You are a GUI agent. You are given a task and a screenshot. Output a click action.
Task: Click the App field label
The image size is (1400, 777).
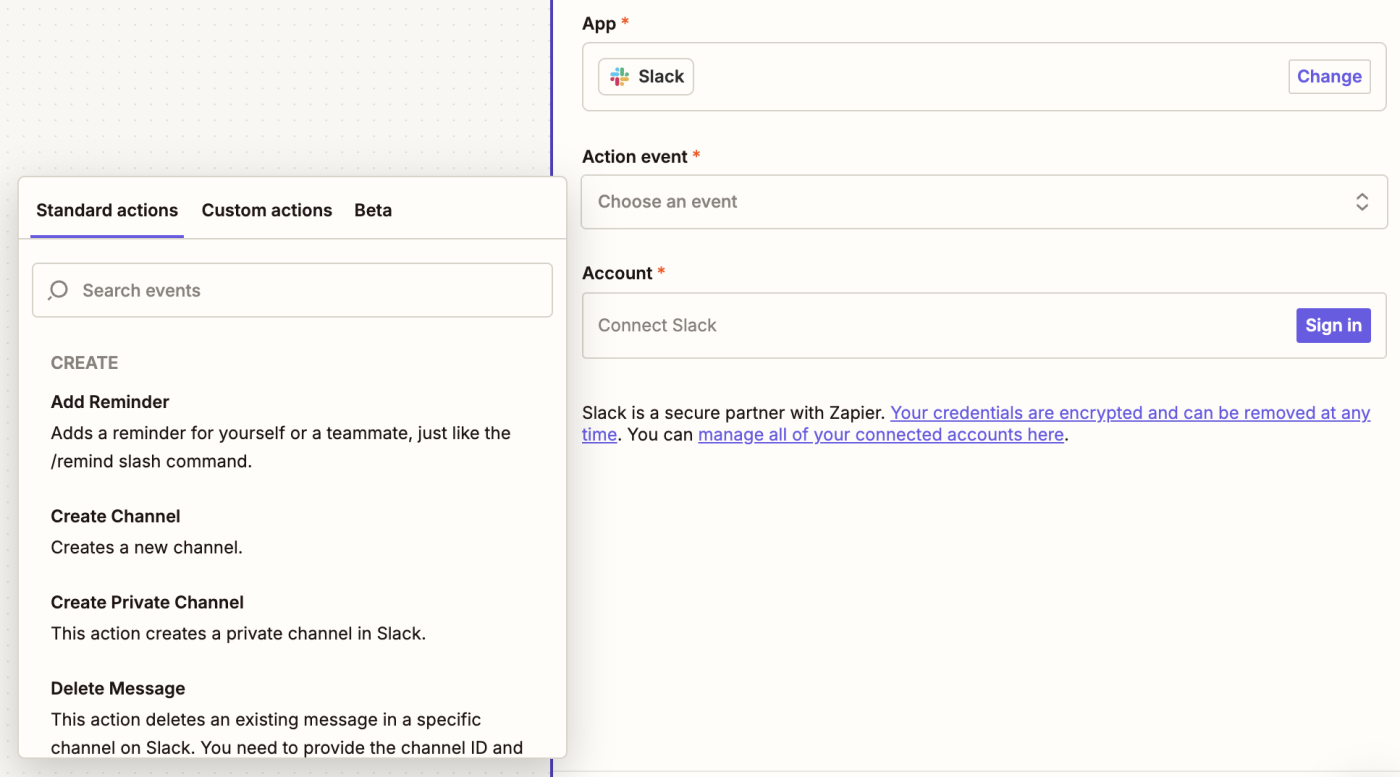pyautogui.click(x=599, y=23)
